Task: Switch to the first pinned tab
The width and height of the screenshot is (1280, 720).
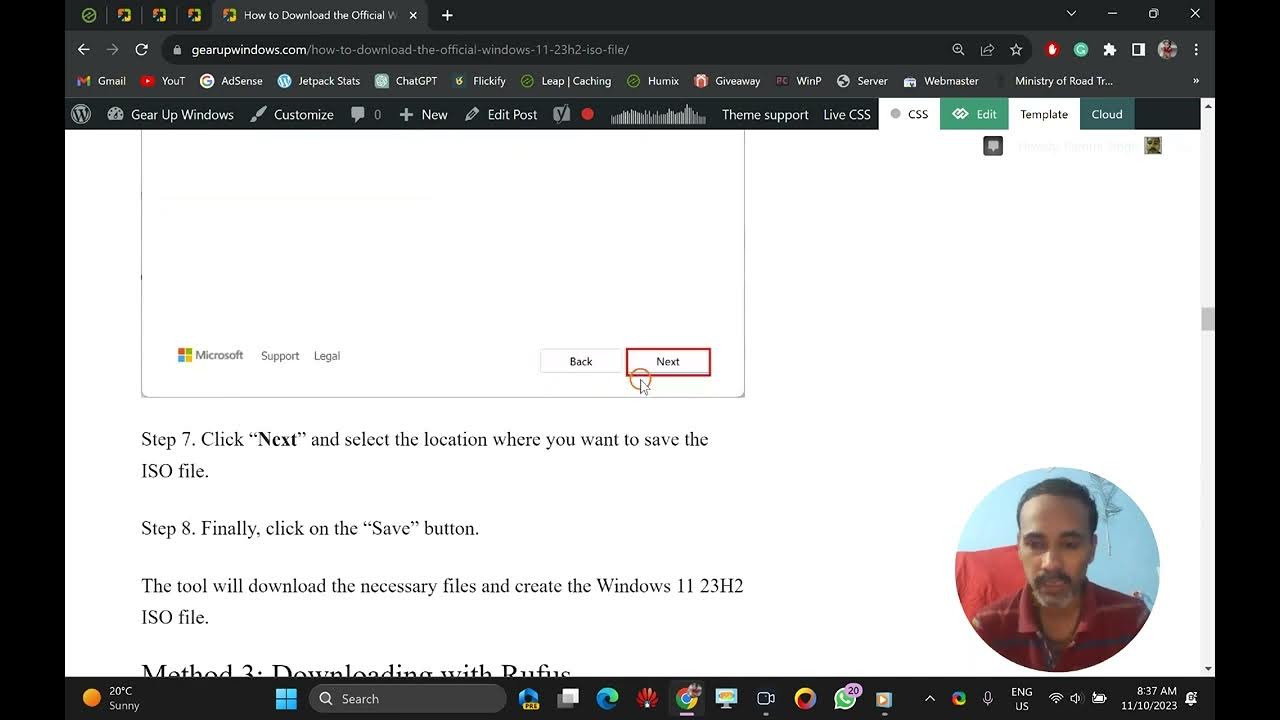Action: (x=89, y=15)
